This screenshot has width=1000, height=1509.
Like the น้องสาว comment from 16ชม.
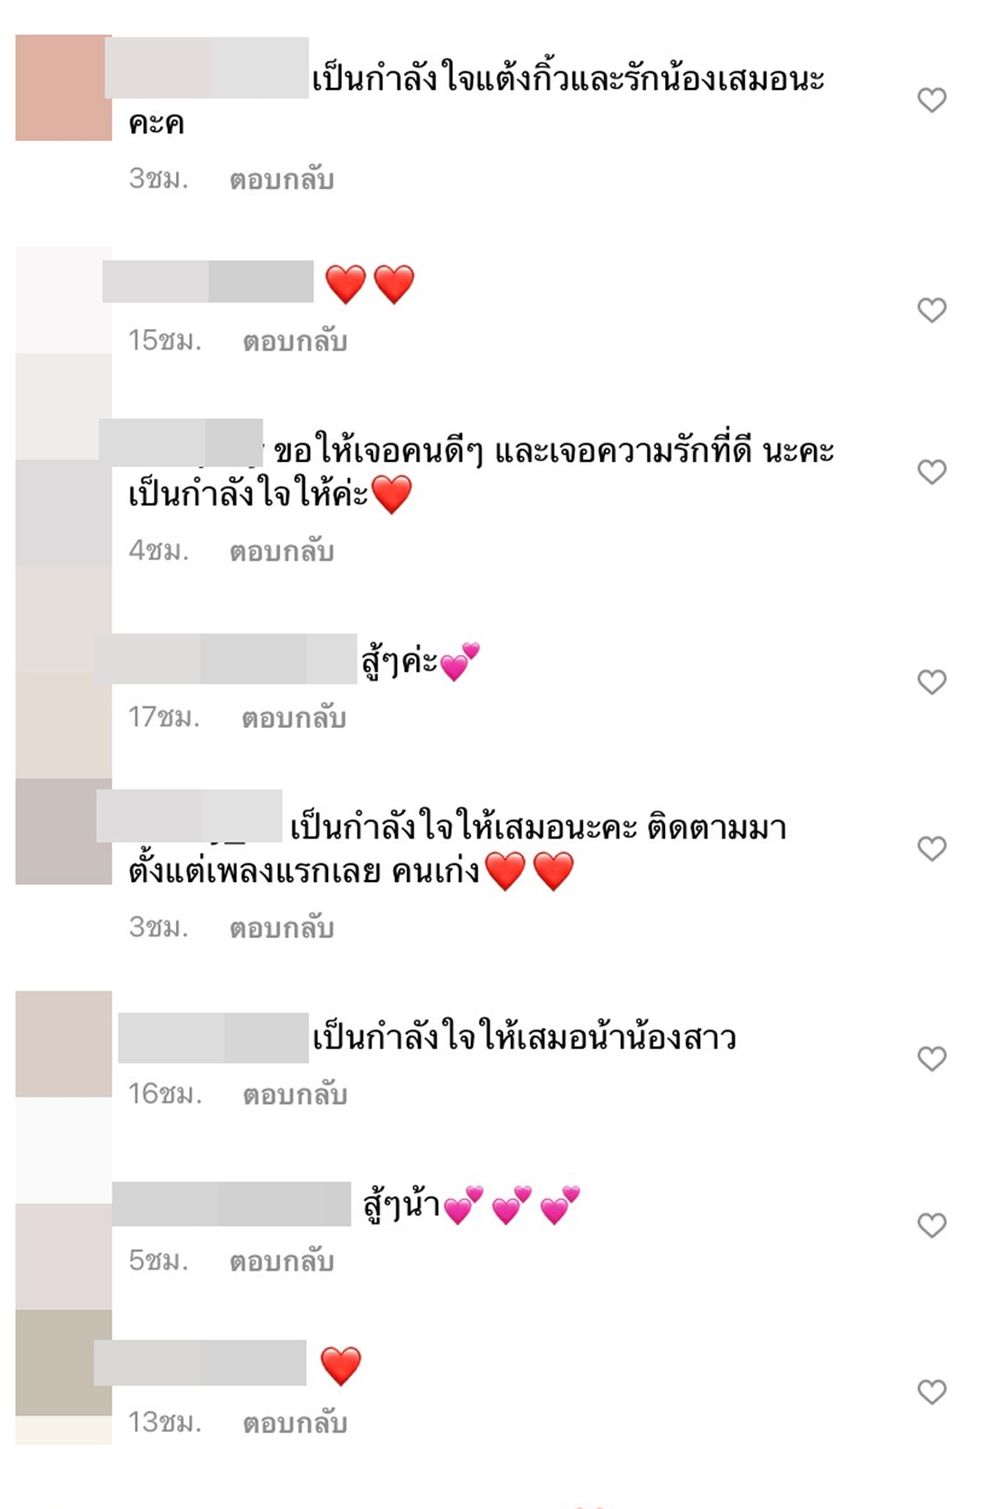point(932,1059)
